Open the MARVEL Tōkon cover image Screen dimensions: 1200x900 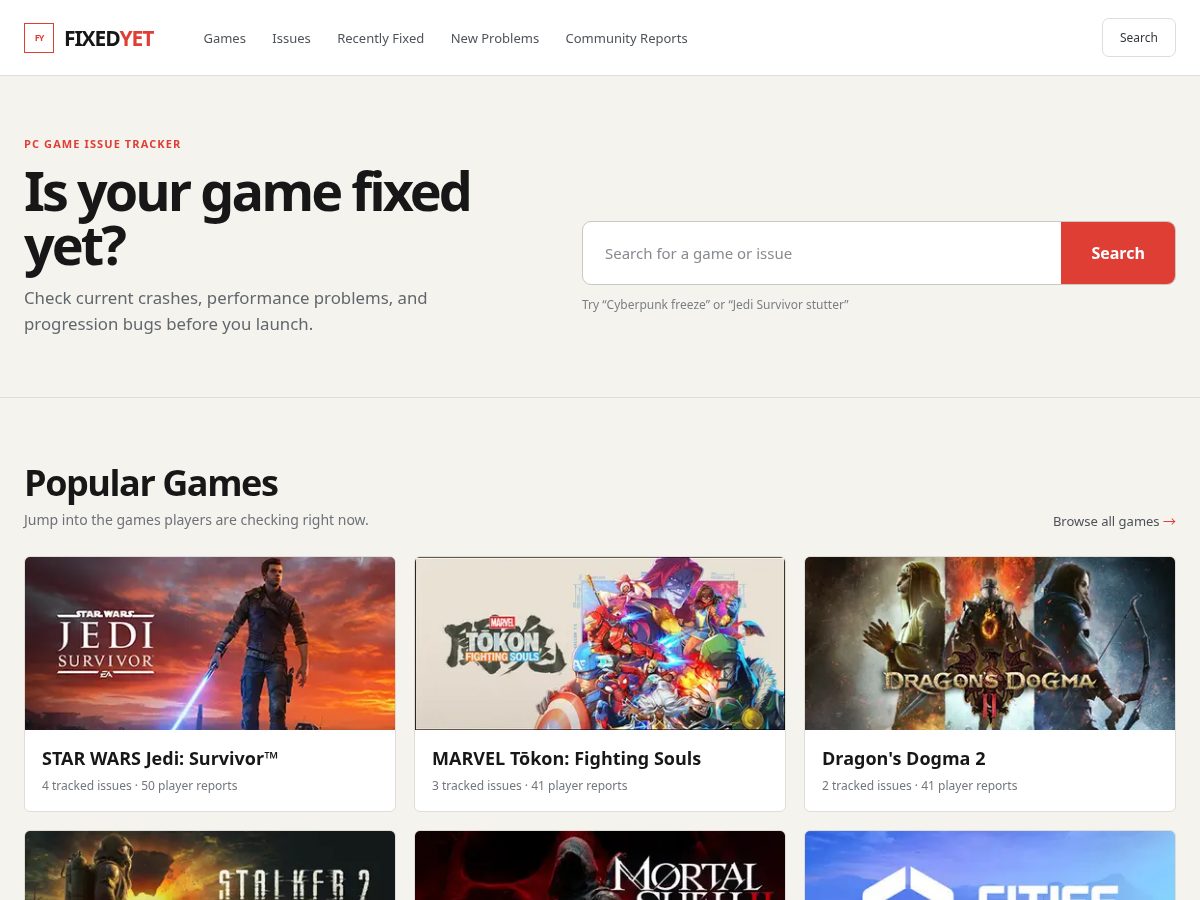[x=600, y=643]
